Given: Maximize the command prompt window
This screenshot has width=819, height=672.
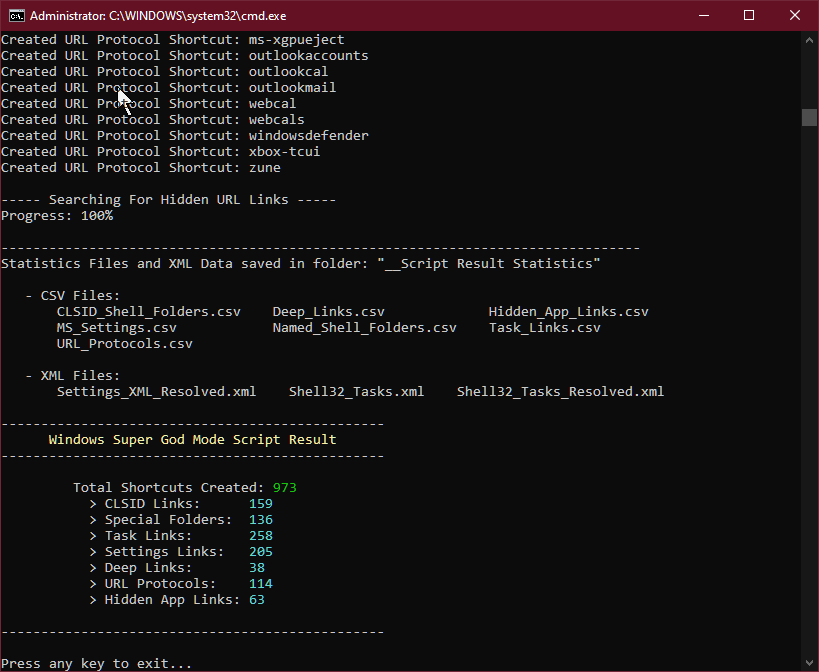Looking at the screenshot, I should [748, 16].
